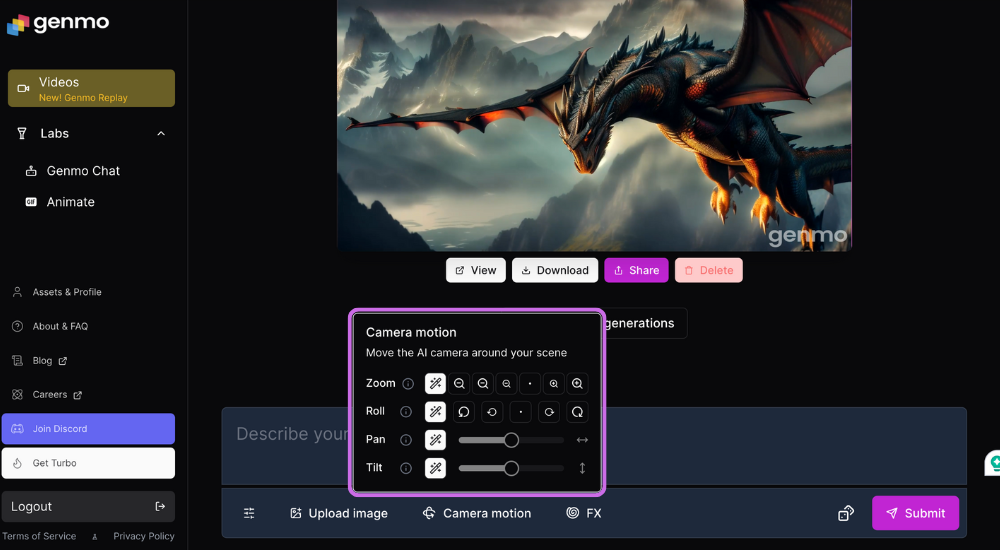This screenshot has width=1000, height=550.
Task: Select strong clockwise roll
Action: point(577,412)
